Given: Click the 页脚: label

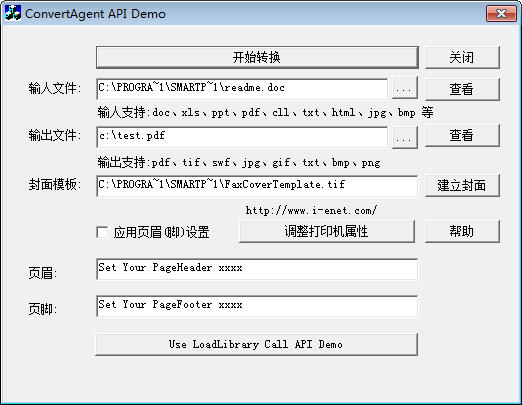Looking at the screenshot, I should (42, 309).
